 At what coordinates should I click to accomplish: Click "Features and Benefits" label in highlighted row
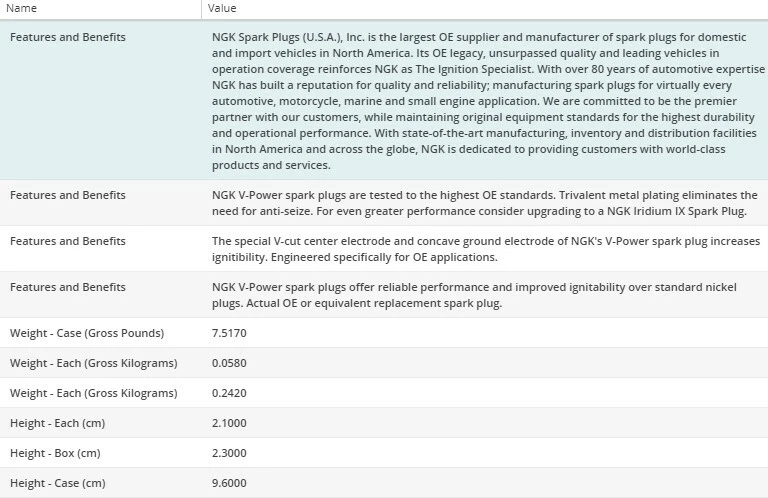click(x=68, y=37)
